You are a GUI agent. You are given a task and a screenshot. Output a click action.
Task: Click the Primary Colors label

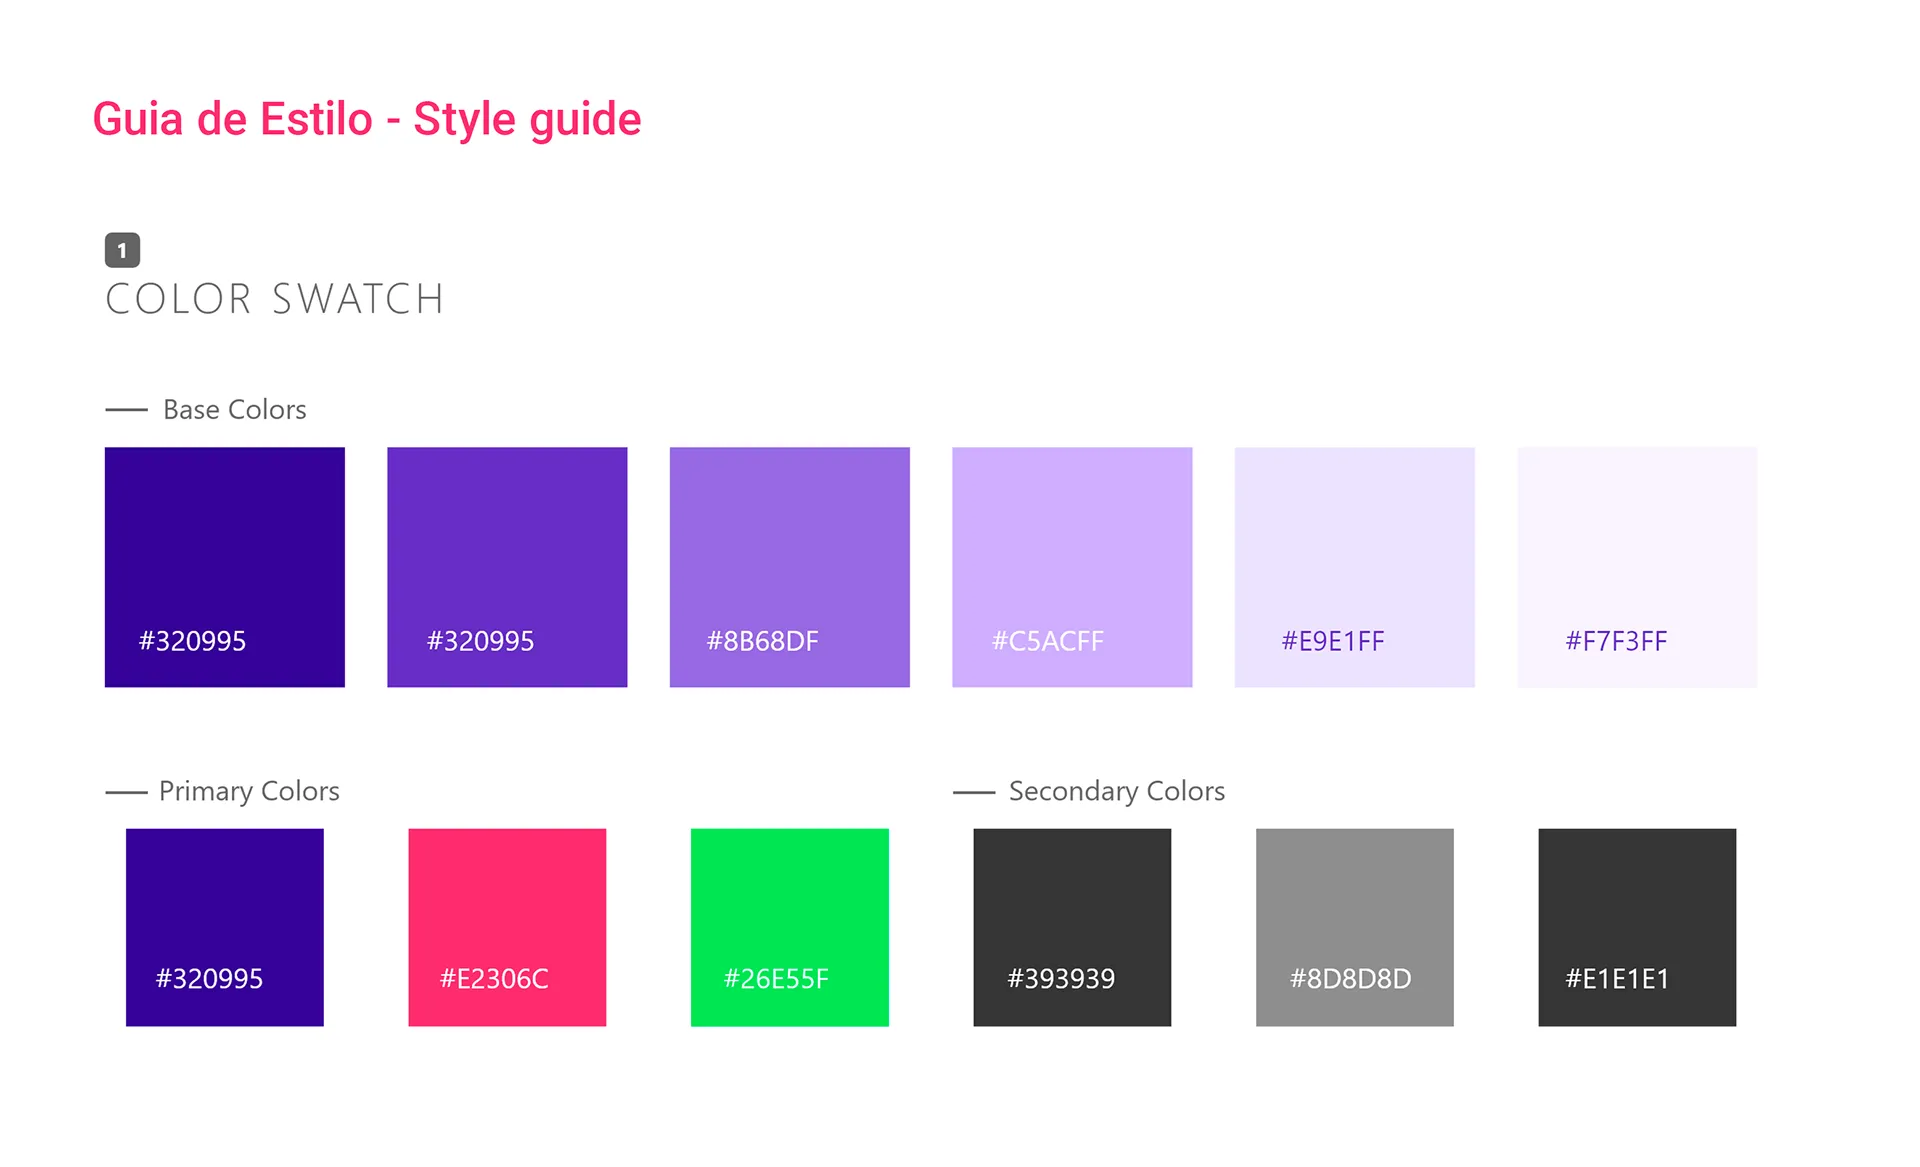pyautogui.click(x=249, y=791)
